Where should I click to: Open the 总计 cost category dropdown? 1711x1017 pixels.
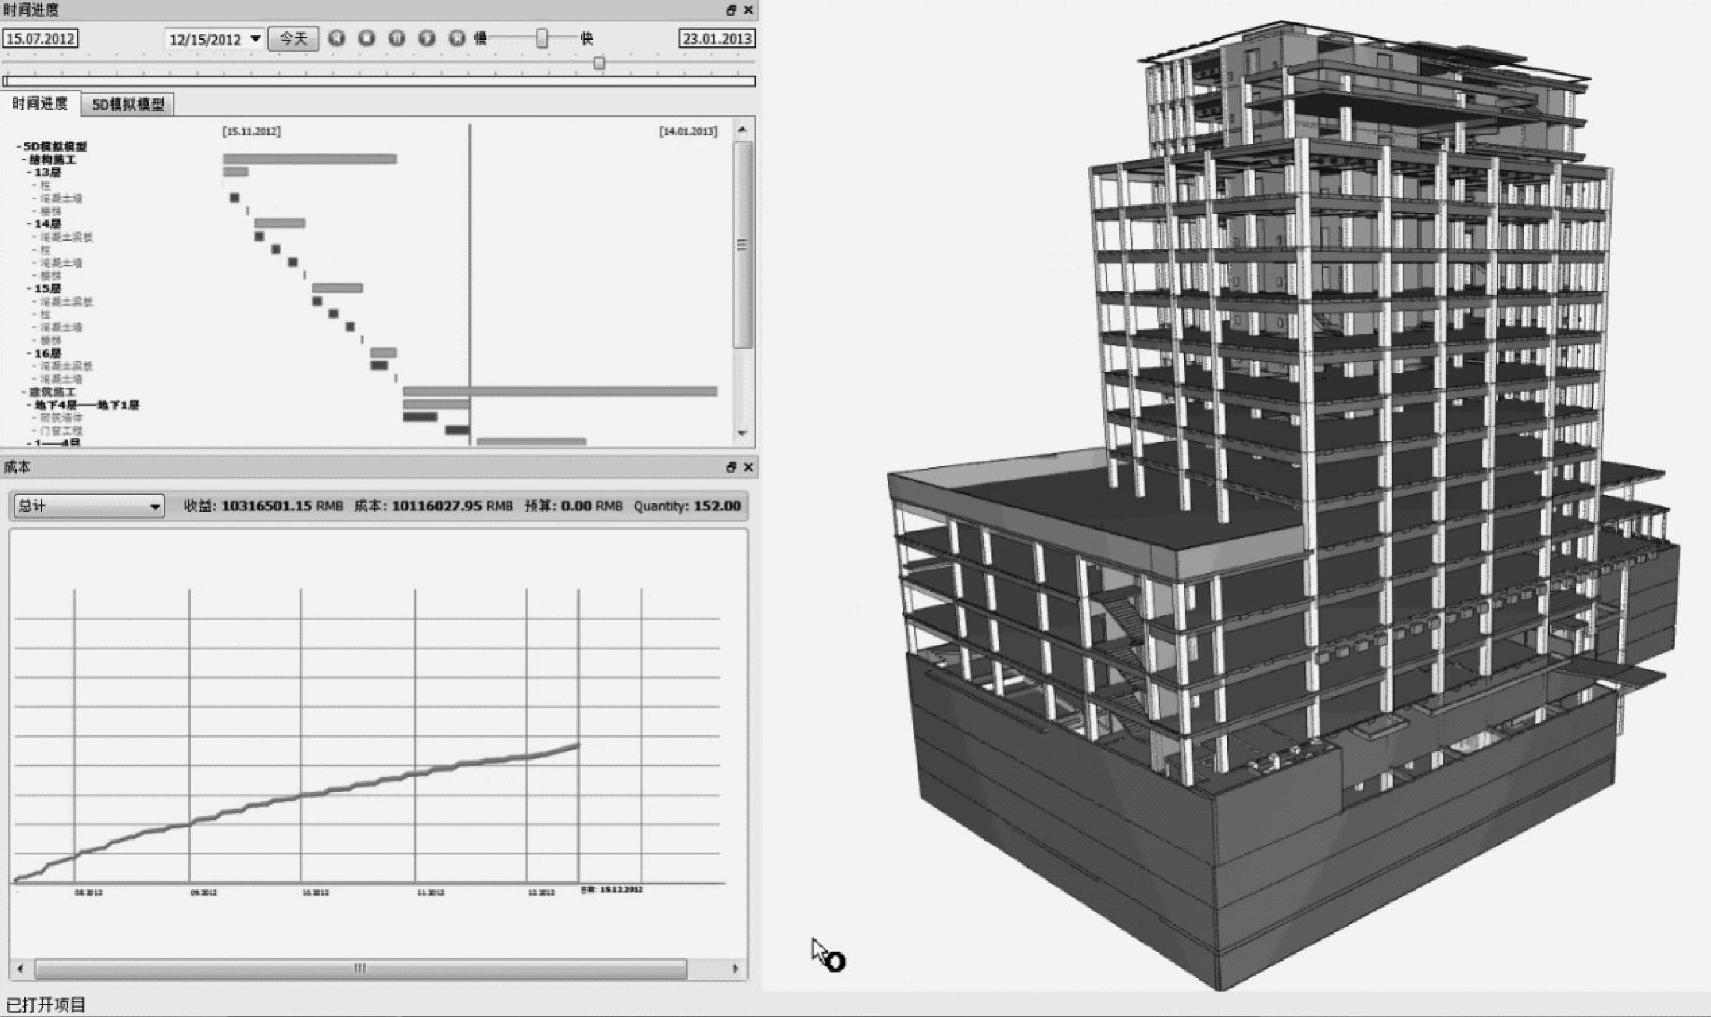coord(154,506)
